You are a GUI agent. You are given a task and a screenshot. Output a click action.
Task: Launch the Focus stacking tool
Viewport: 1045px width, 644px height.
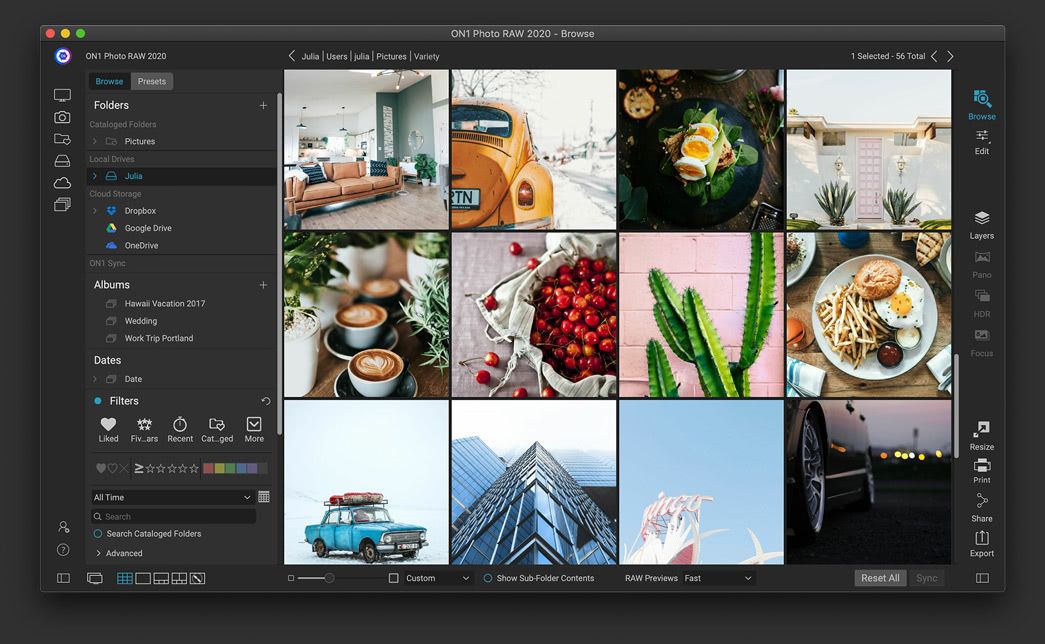click(x=982, y=343)
